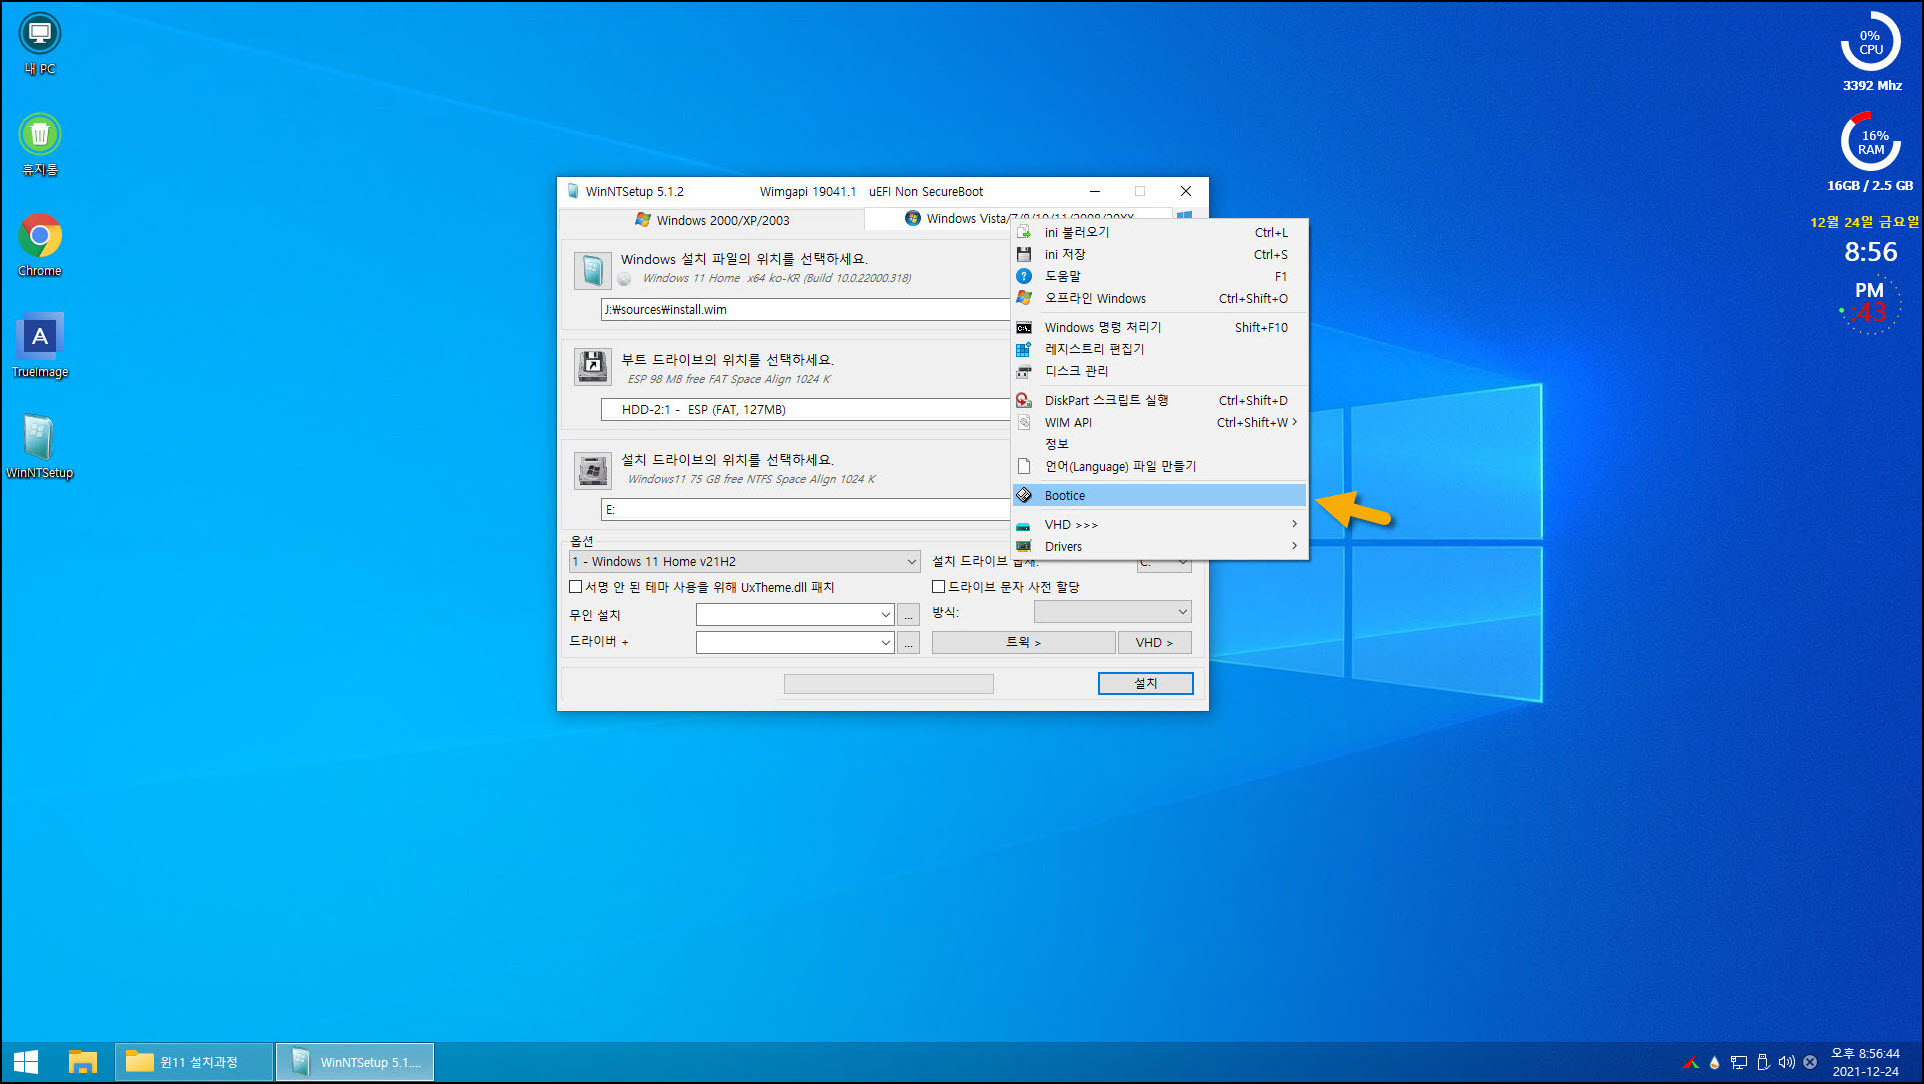Select 오프라인 Windows menu entry
Viewport: 1924px width, 1084px height.
(x=1160, y=298)
